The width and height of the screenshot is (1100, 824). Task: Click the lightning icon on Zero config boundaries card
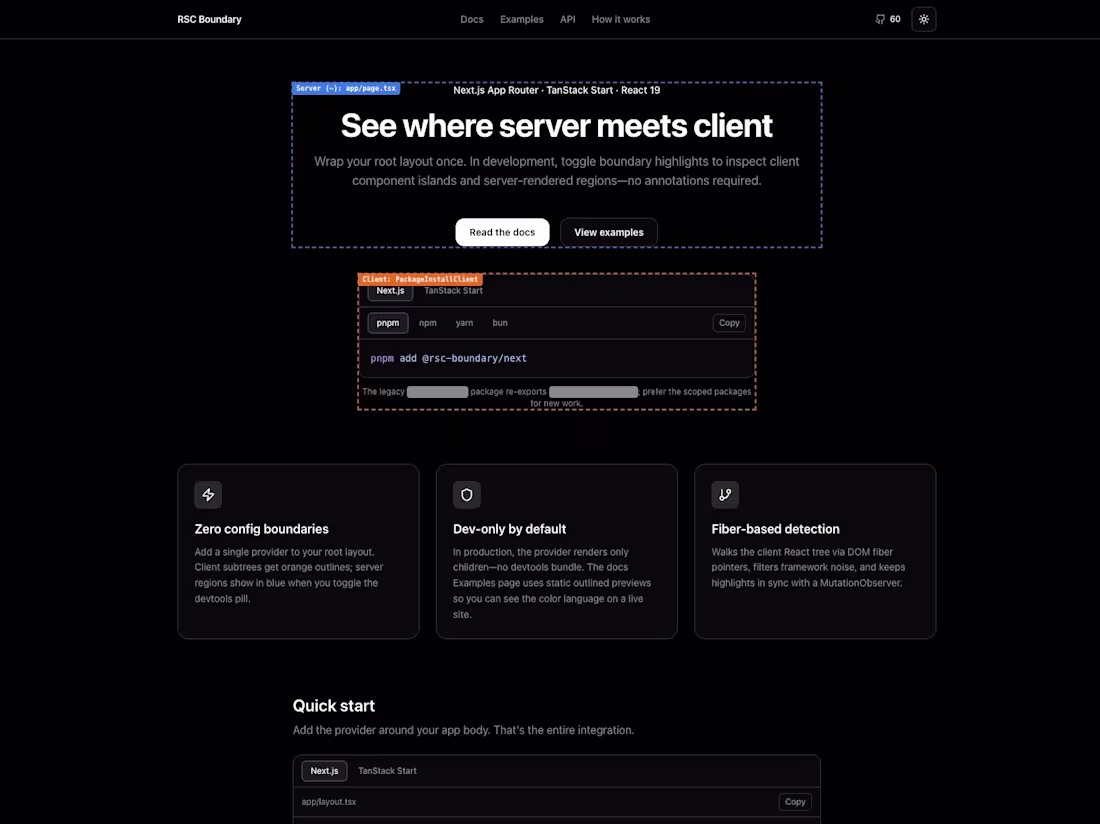pyautogui.click(x=208, y=494)
